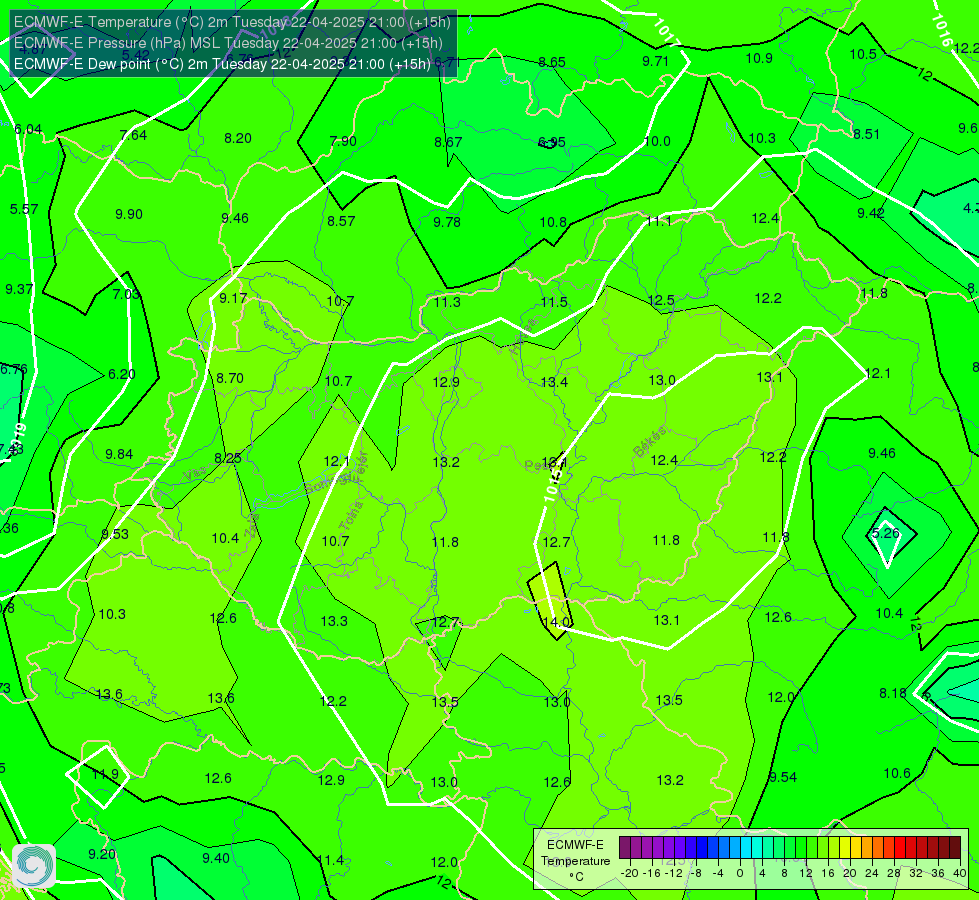Click the dark red legend swatch above 40
This screenshot has height=900, width=979.
955,848
